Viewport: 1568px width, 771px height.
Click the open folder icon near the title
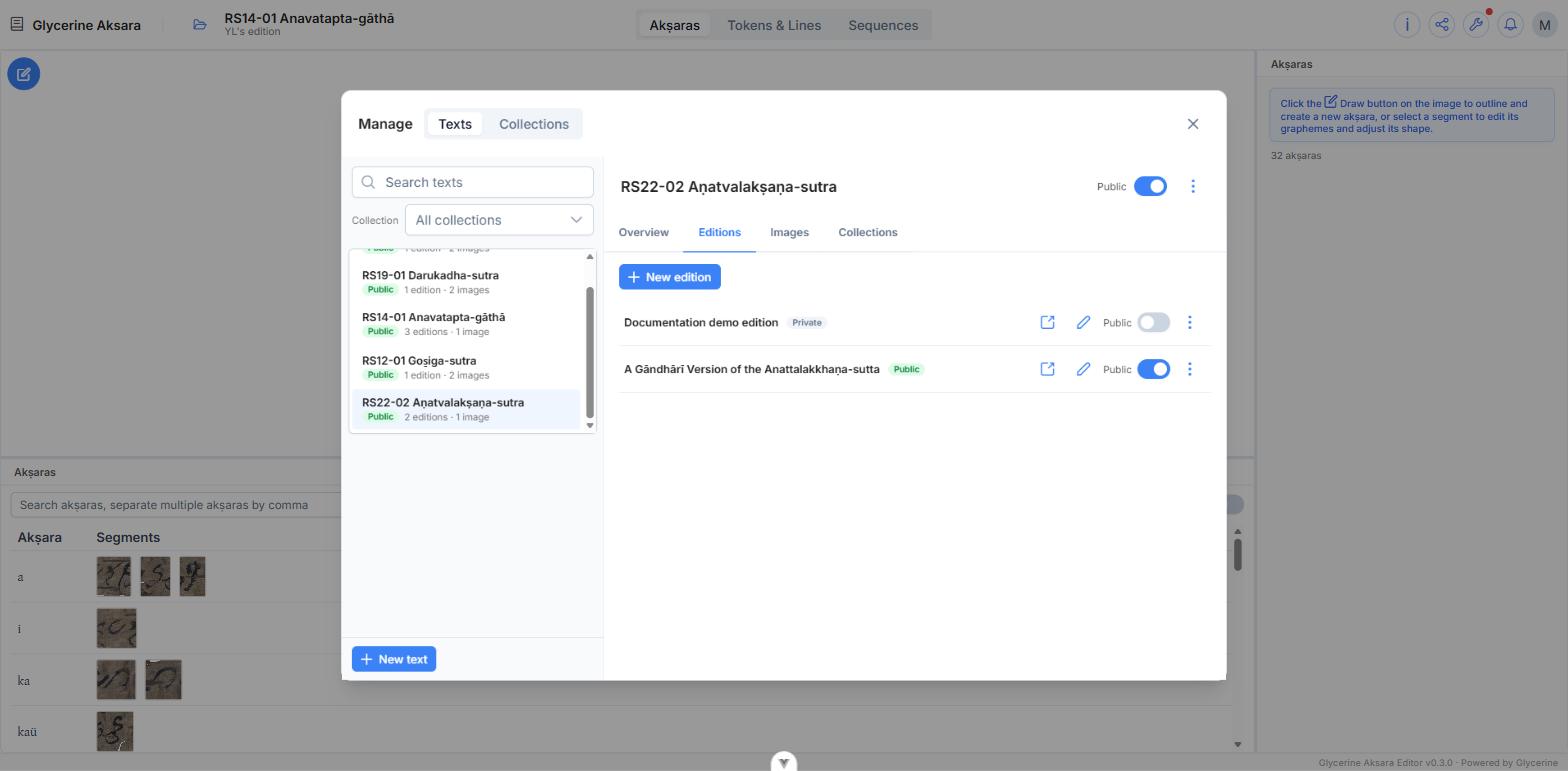tap(200, 25)
